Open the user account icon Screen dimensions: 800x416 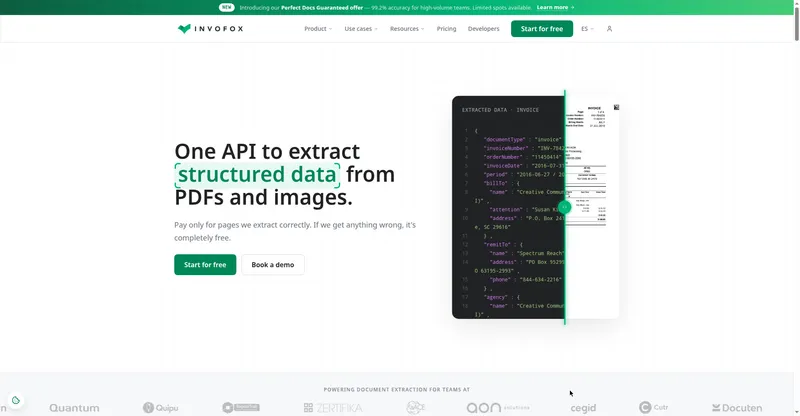click(x=609, y=29)
